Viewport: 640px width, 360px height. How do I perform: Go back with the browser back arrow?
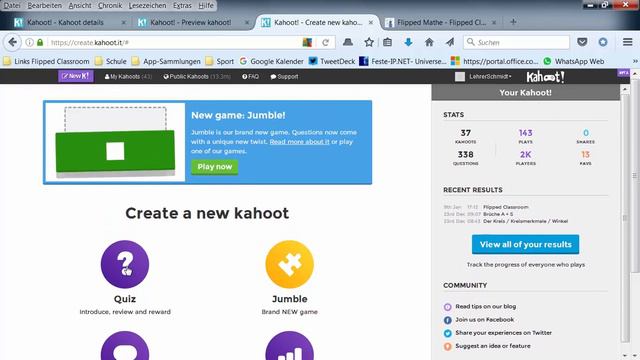12,42
